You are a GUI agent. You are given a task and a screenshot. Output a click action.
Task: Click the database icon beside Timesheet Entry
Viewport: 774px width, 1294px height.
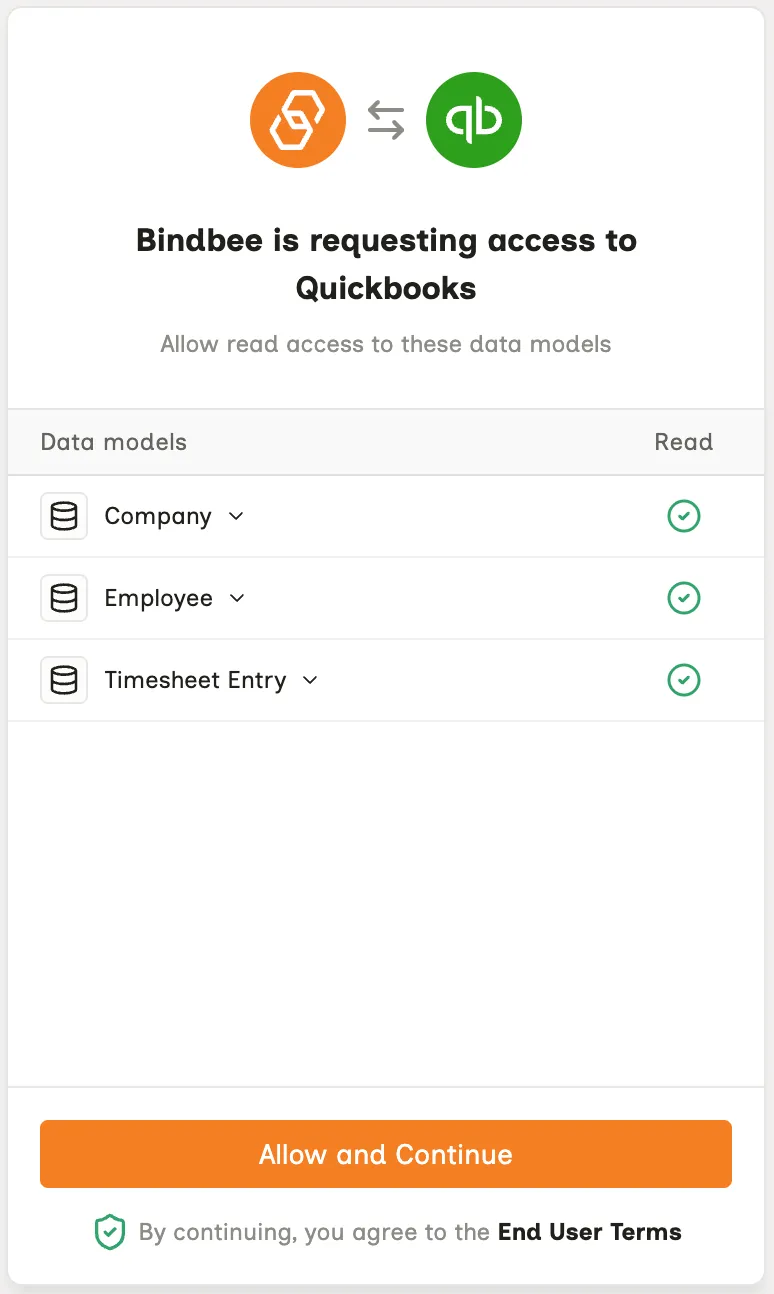click(64, 680)
